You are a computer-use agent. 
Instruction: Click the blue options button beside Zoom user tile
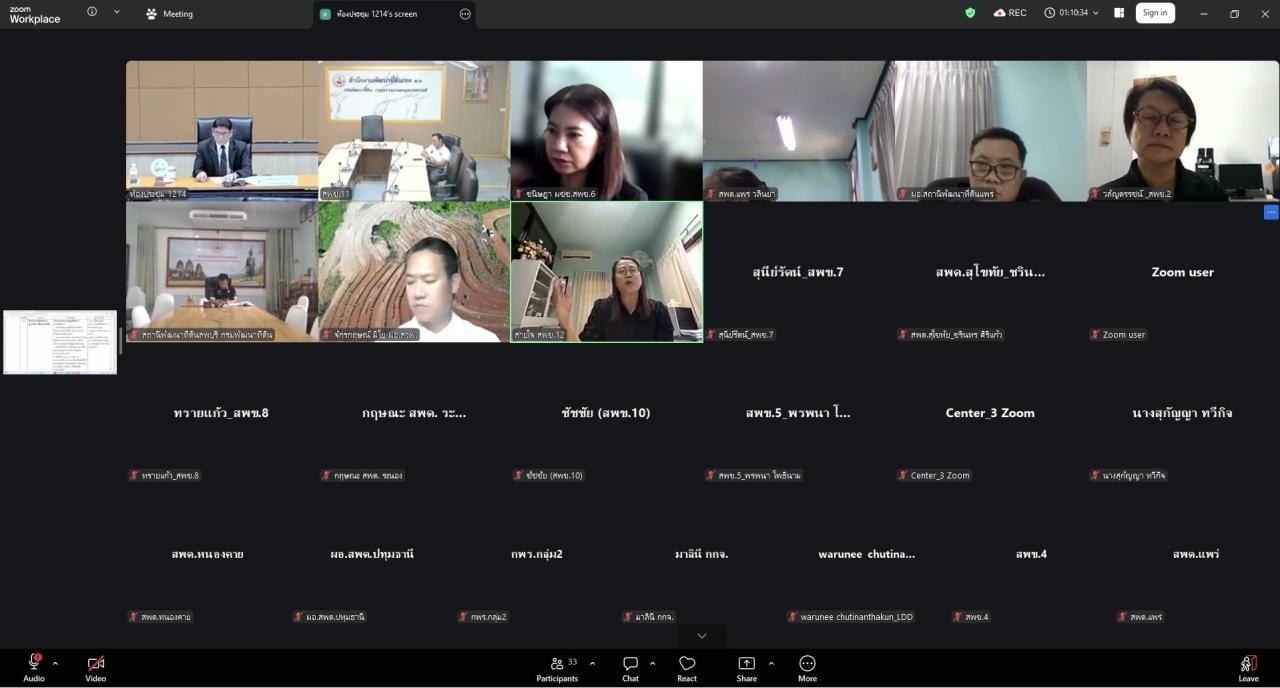(1271, 212)
